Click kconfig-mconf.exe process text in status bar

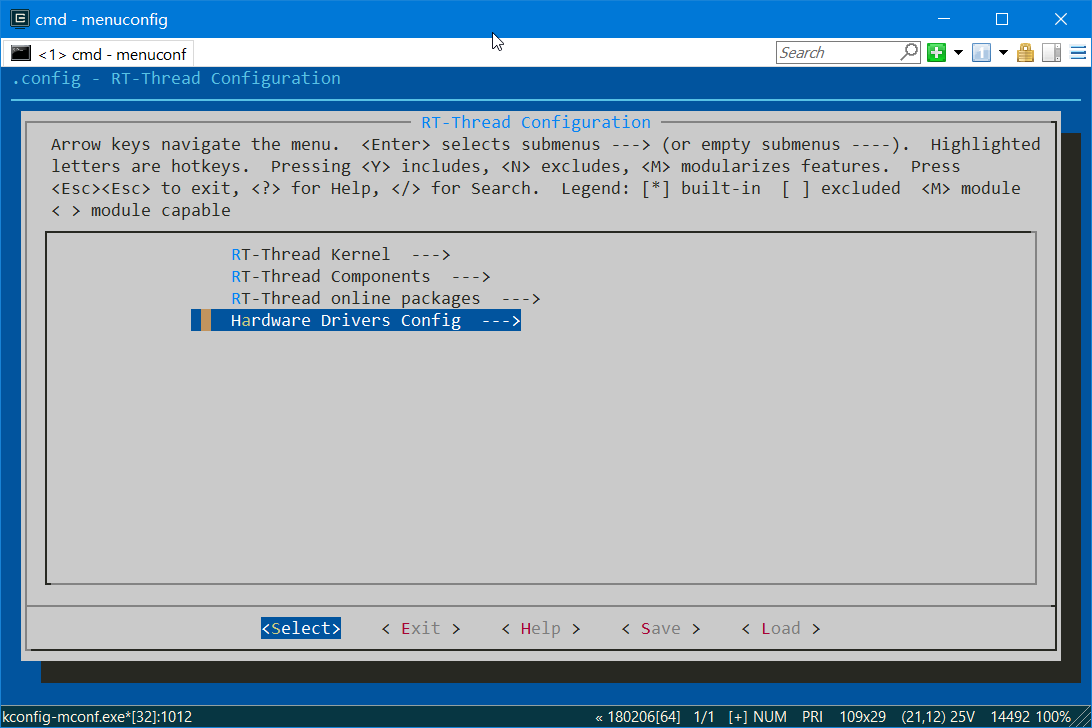[x=97, y=717]
